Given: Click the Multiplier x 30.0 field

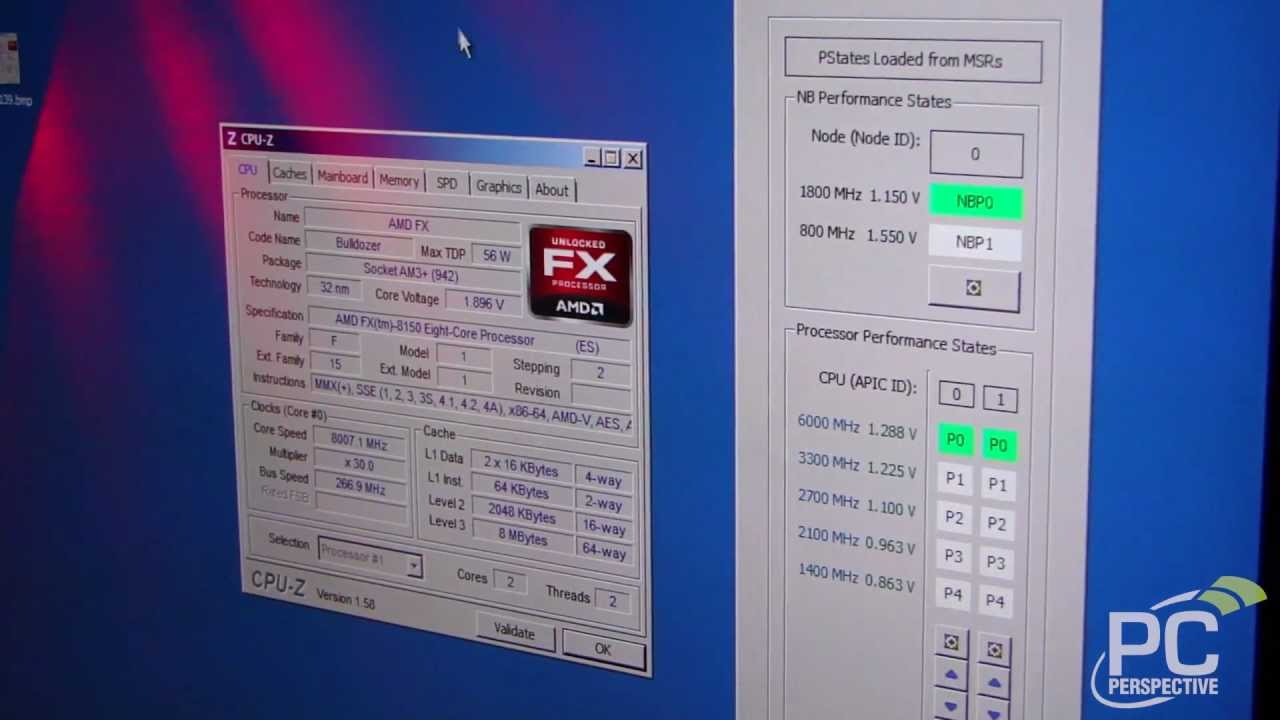Looking at the screenshot, I should click(360, 464).
